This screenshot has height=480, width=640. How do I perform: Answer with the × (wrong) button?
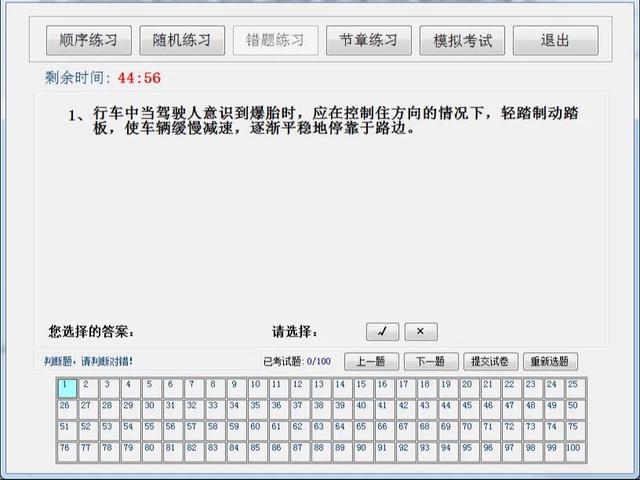421,331
